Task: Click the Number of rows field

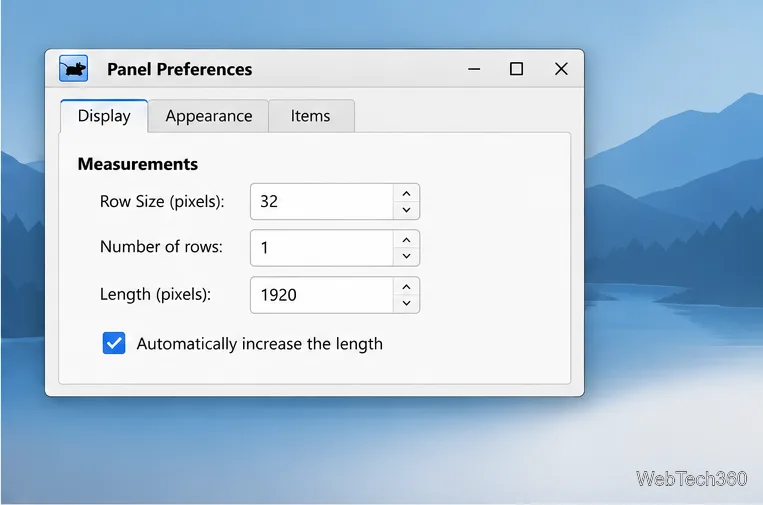Action: point(322,248)
